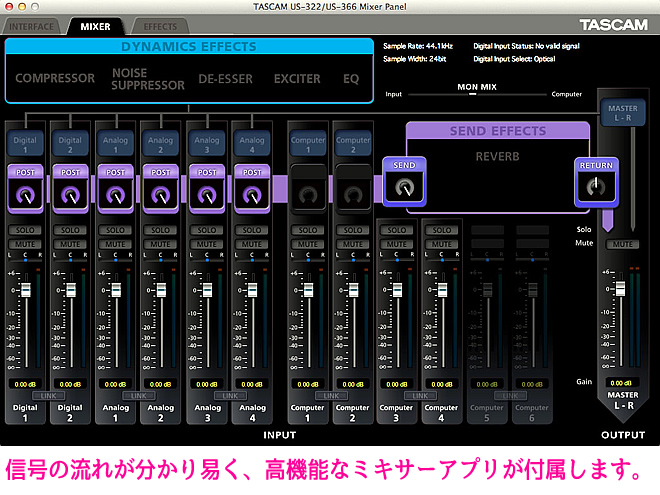Solo the Computer 4 channel
The image size is (660, 495).
click(442, 230)
